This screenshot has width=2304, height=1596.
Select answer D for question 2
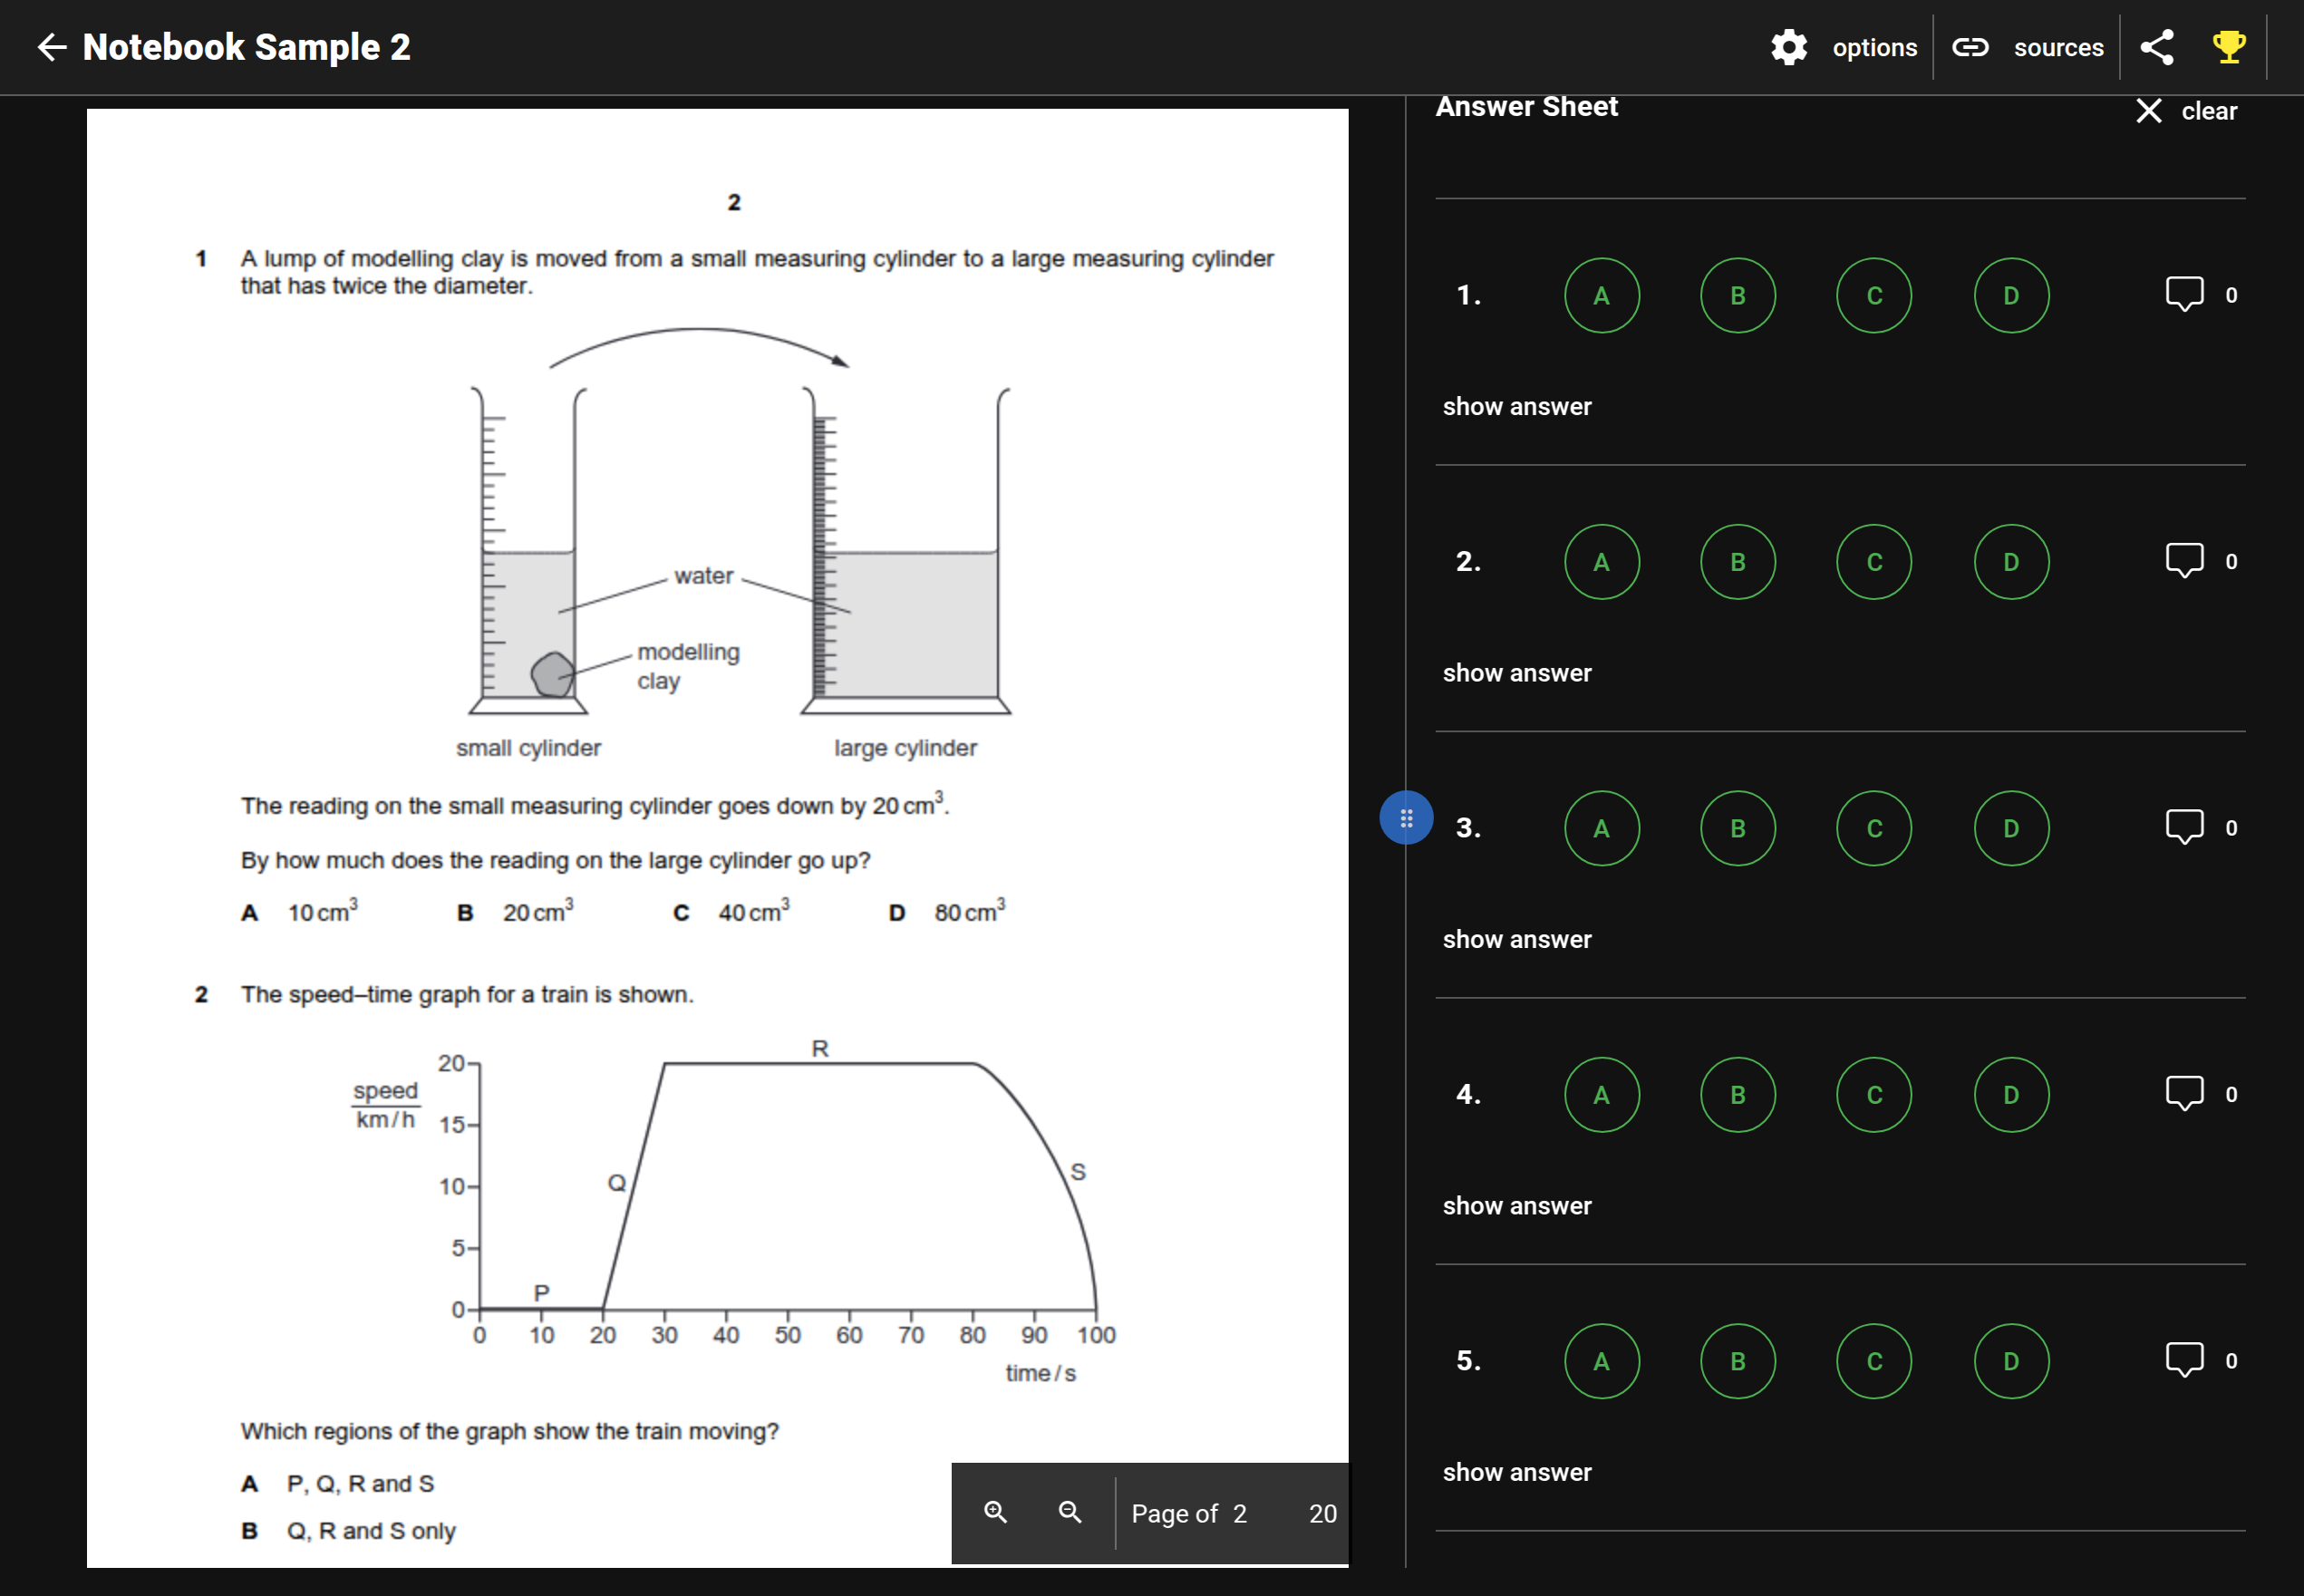pos(2011,562)
